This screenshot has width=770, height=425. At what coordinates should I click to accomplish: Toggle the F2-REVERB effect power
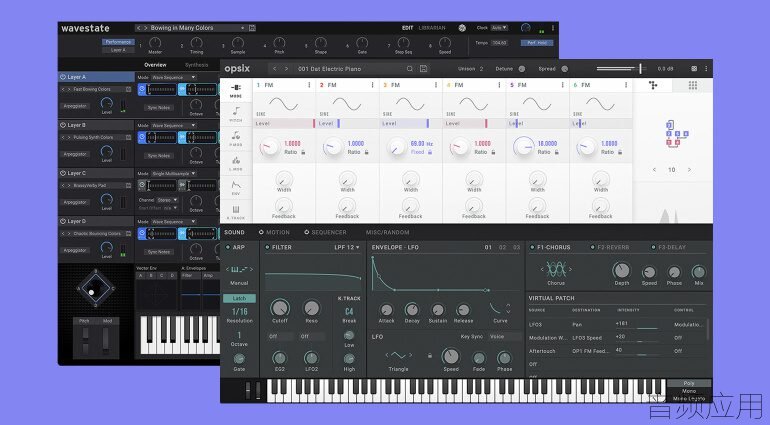[x=592, y=247]
